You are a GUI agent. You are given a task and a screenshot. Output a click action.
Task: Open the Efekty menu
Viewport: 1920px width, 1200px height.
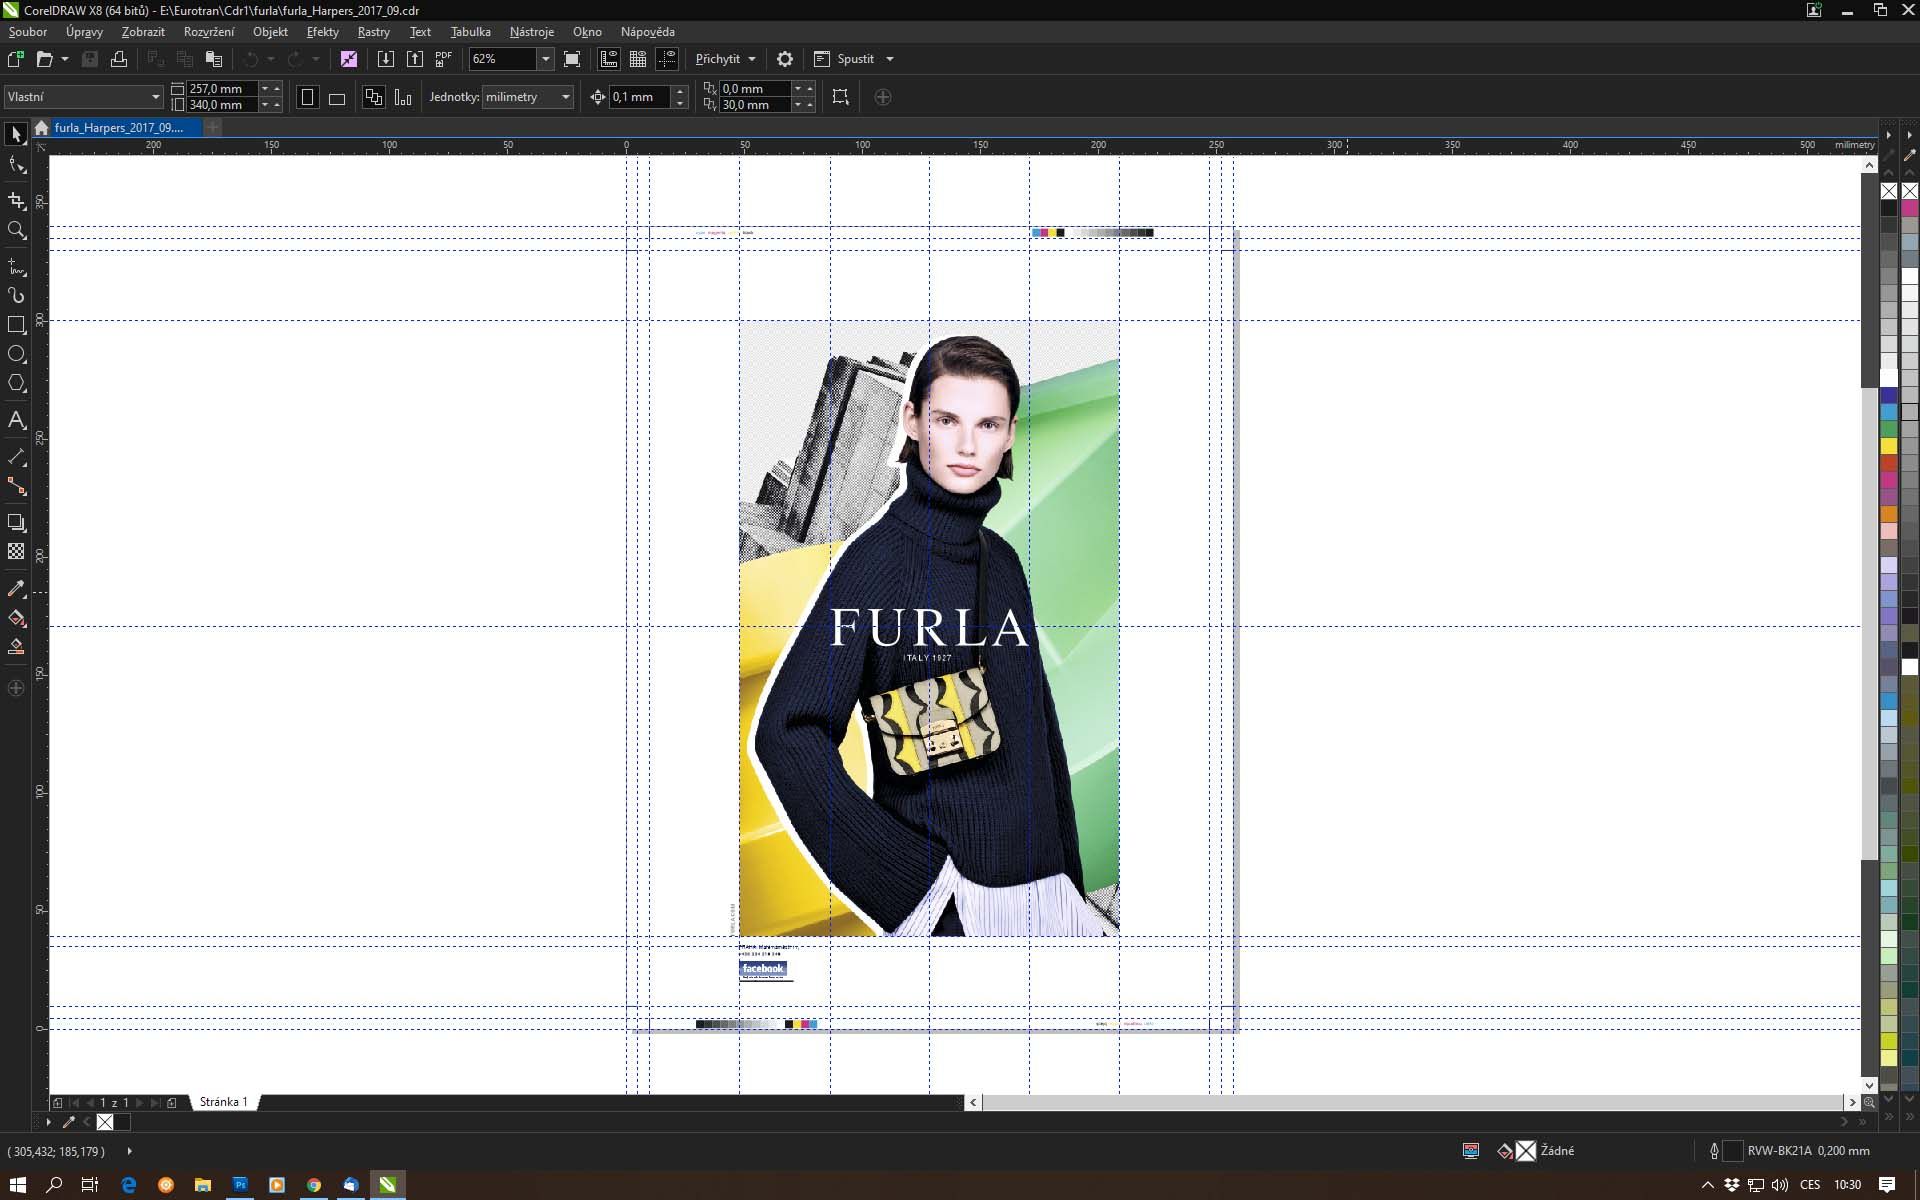[322, 32]
